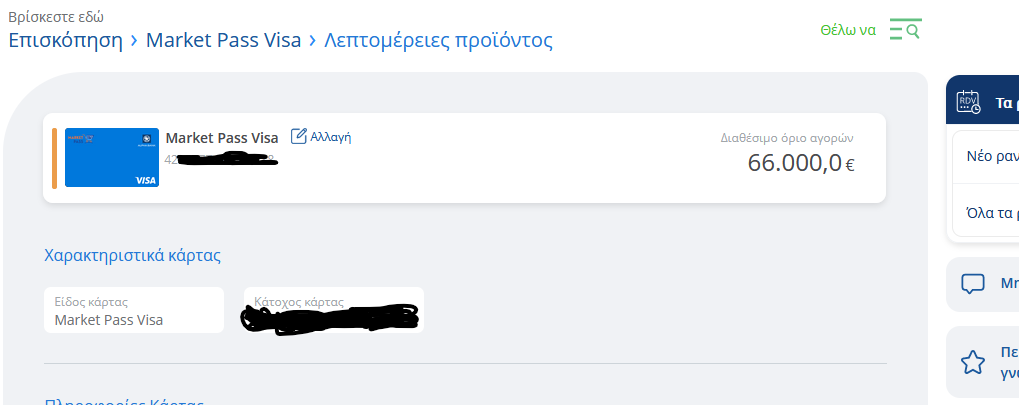Click the blue Visa card image
Viewport: 1019px width, 405px height.
112,157
